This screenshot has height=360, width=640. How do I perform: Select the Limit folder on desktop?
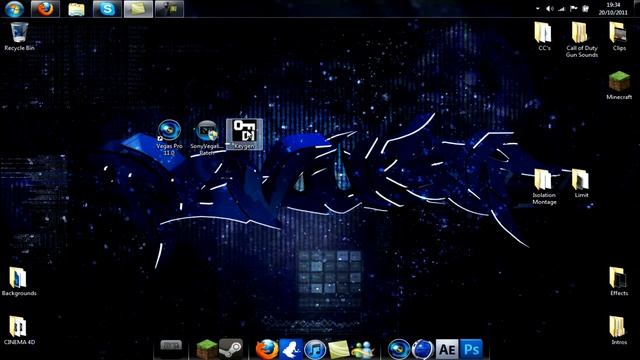click(581, 183)
